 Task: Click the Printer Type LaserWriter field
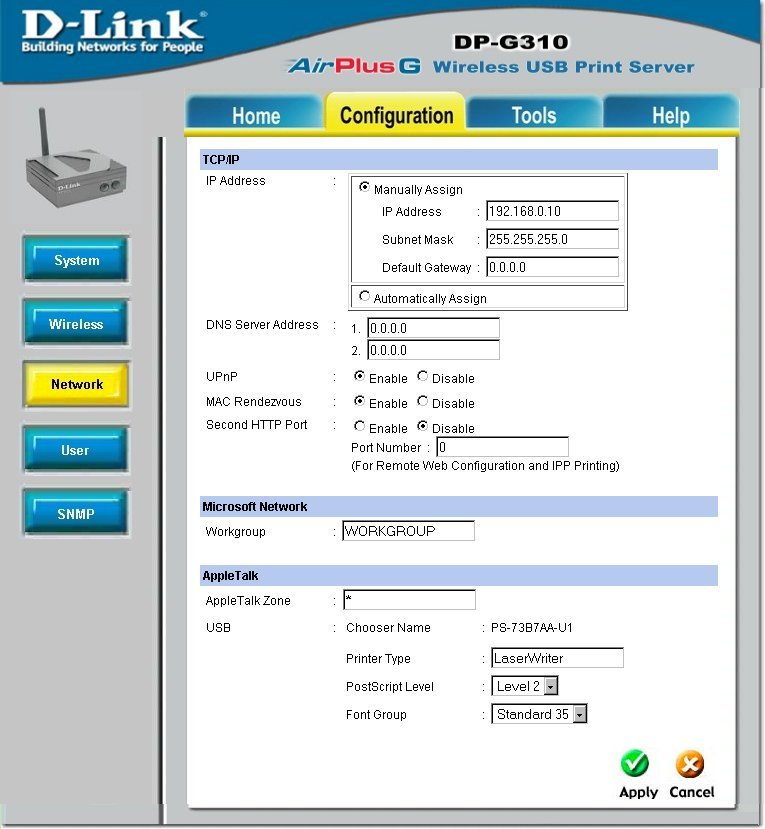click(x=557, y=658)
